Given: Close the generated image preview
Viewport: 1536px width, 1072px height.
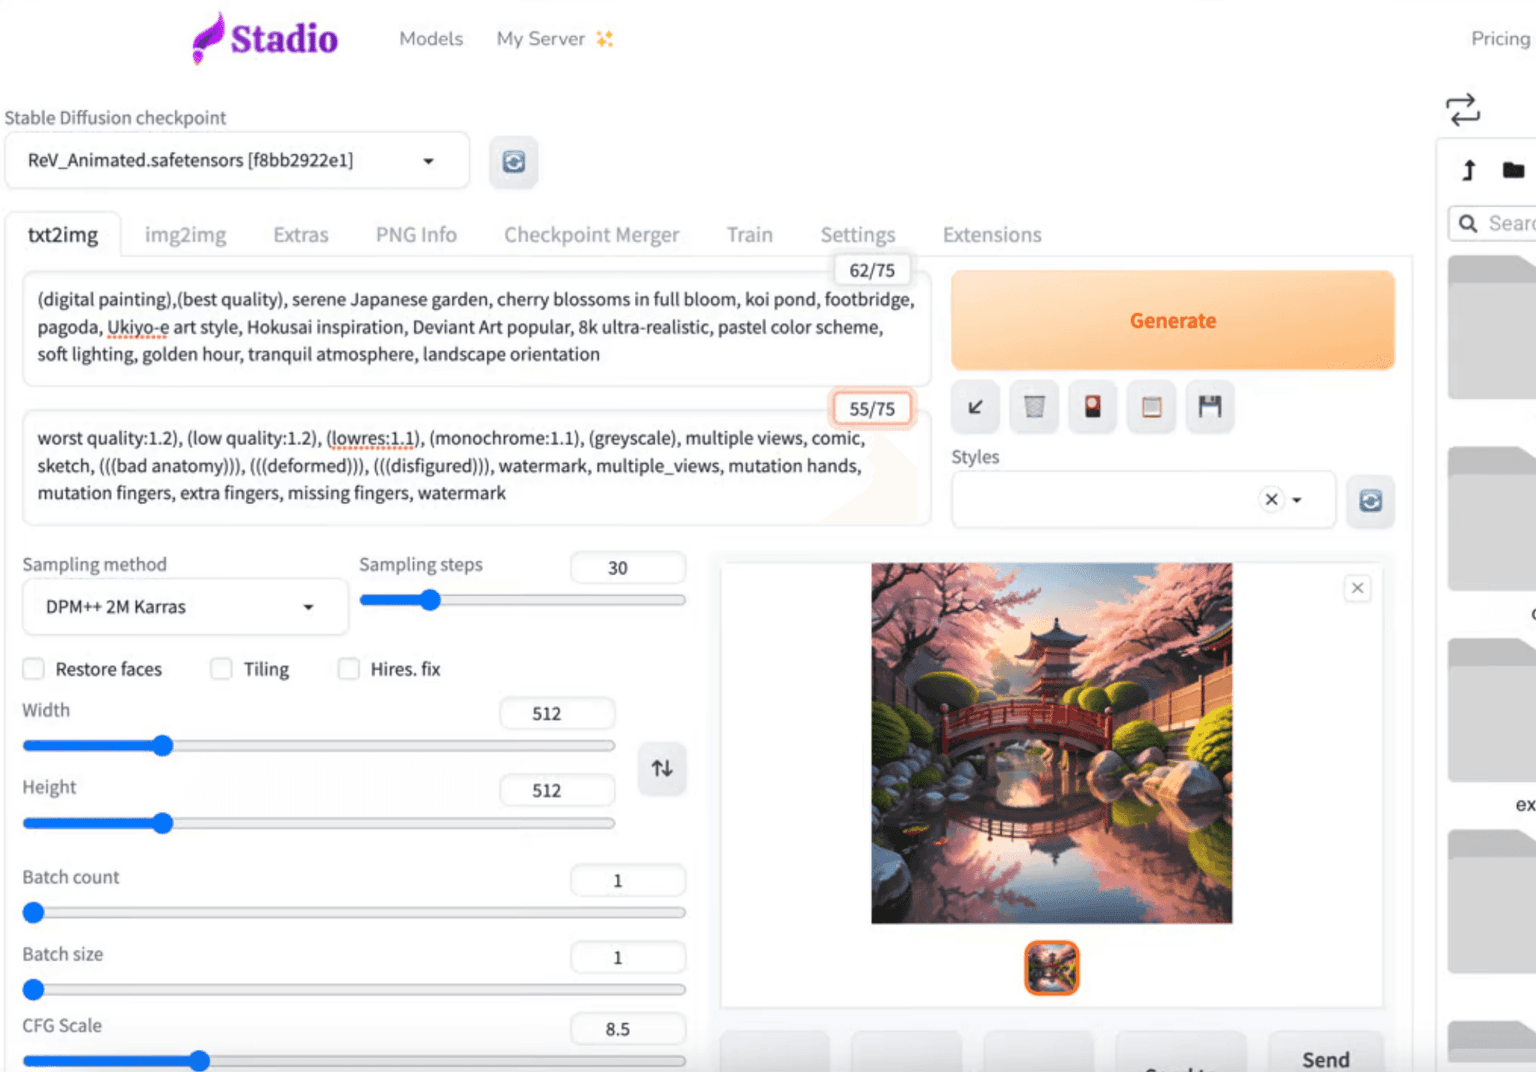Looking at the screenshot, I should click(1357, 588).
